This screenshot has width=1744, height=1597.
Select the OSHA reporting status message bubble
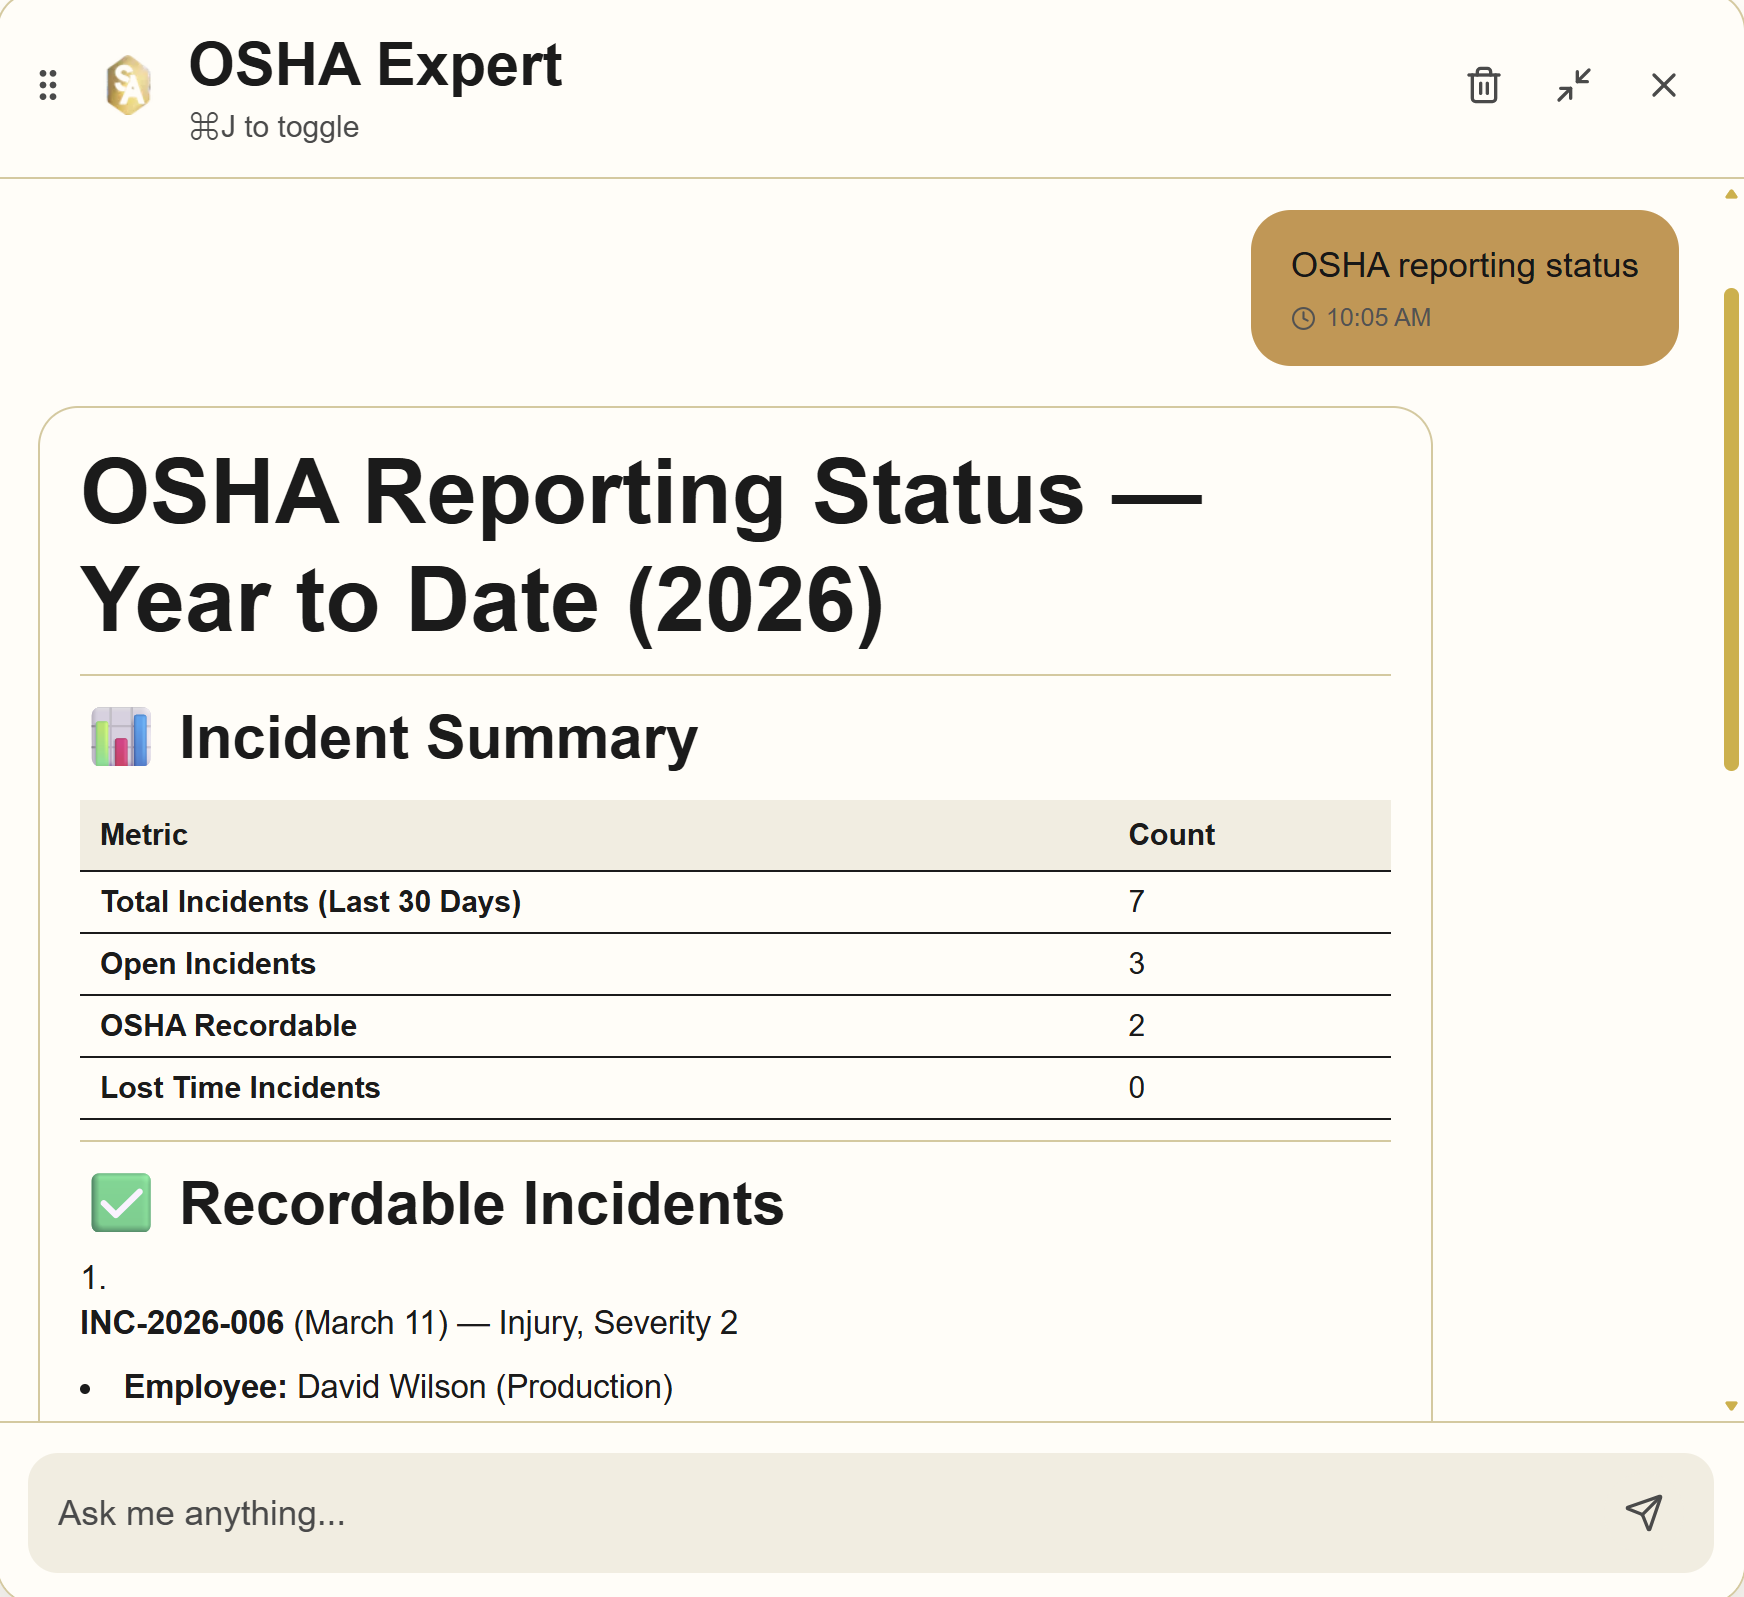(x=1464, y=288)
